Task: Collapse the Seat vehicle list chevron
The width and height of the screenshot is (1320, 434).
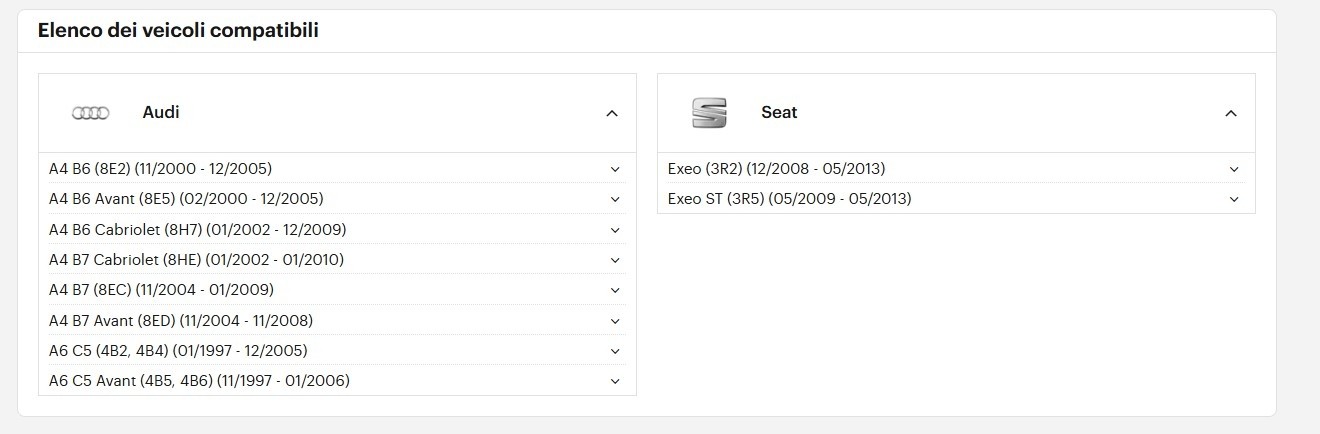Action: (1231, 113)
